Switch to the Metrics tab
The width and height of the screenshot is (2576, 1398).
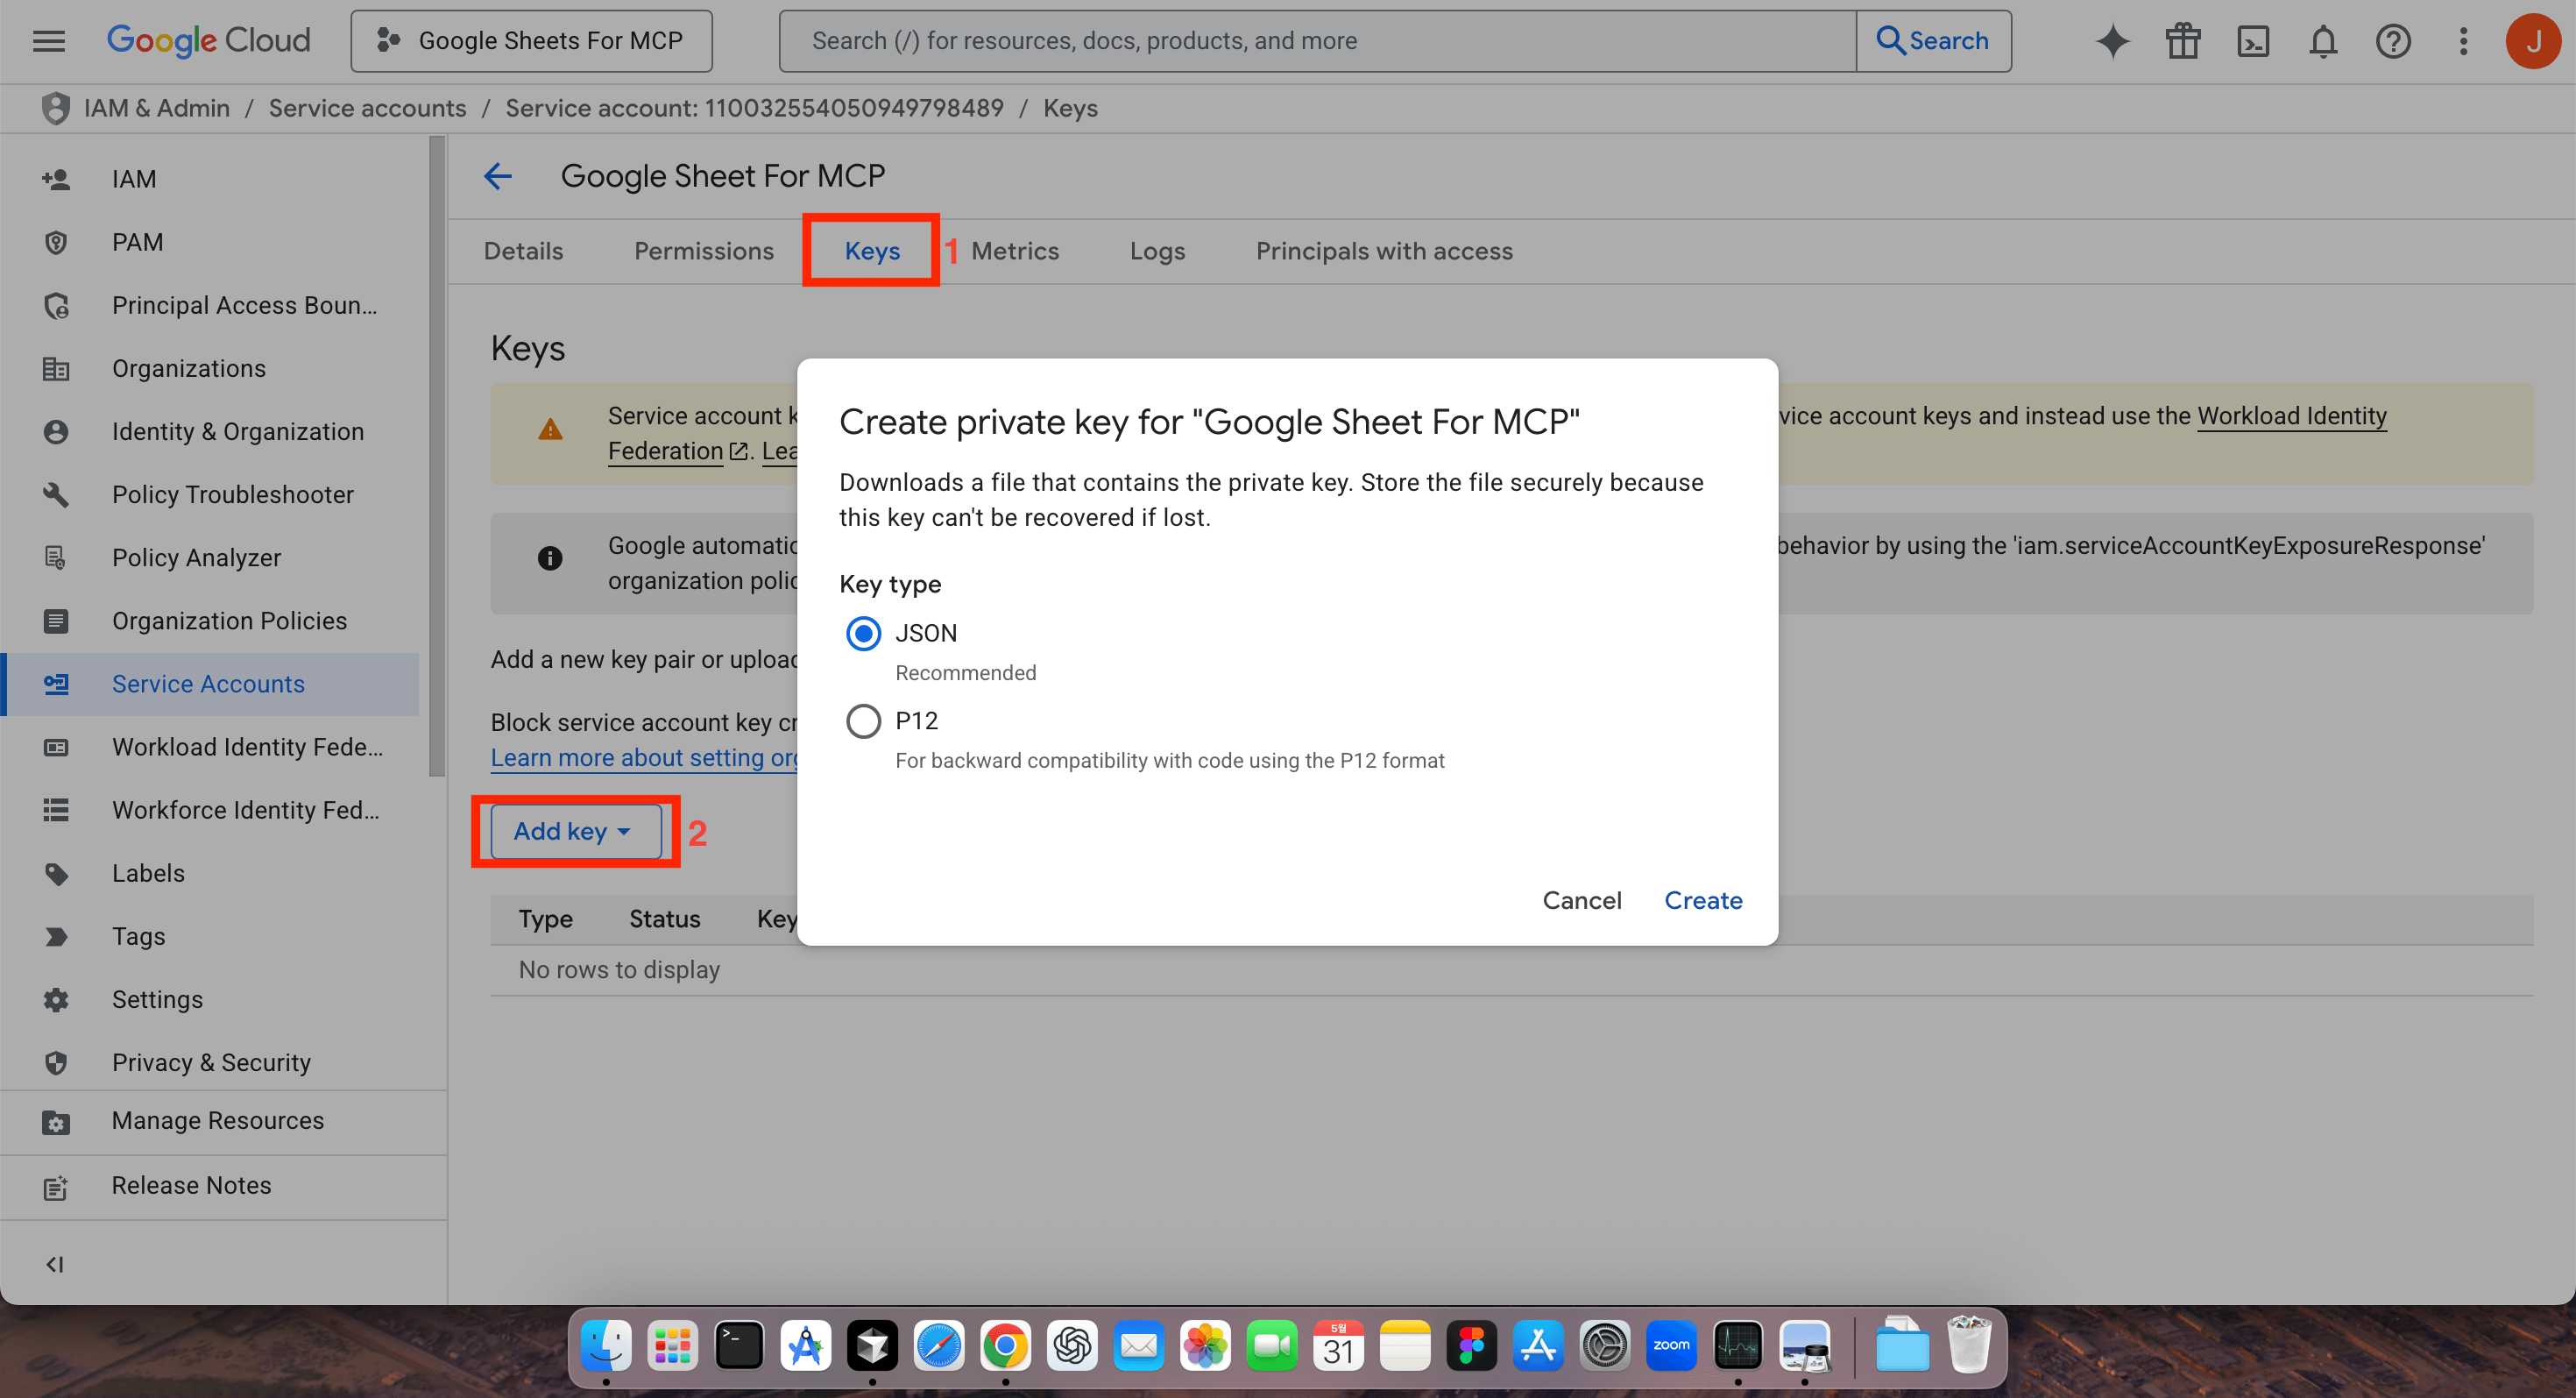tap(1015, 251)
